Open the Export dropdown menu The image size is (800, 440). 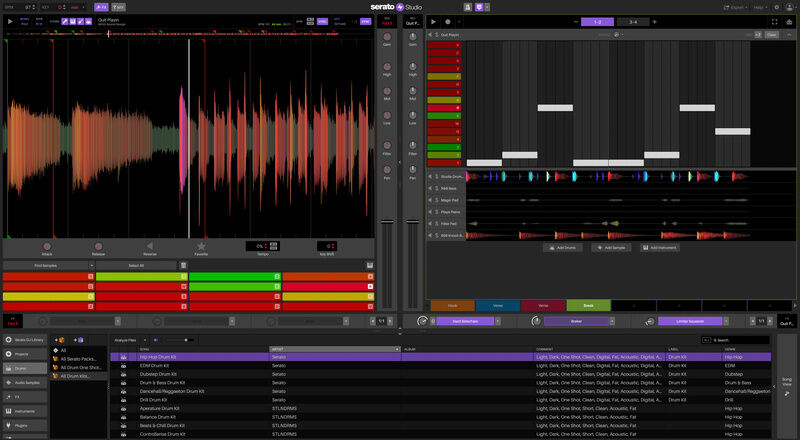(x=736, y=7)
